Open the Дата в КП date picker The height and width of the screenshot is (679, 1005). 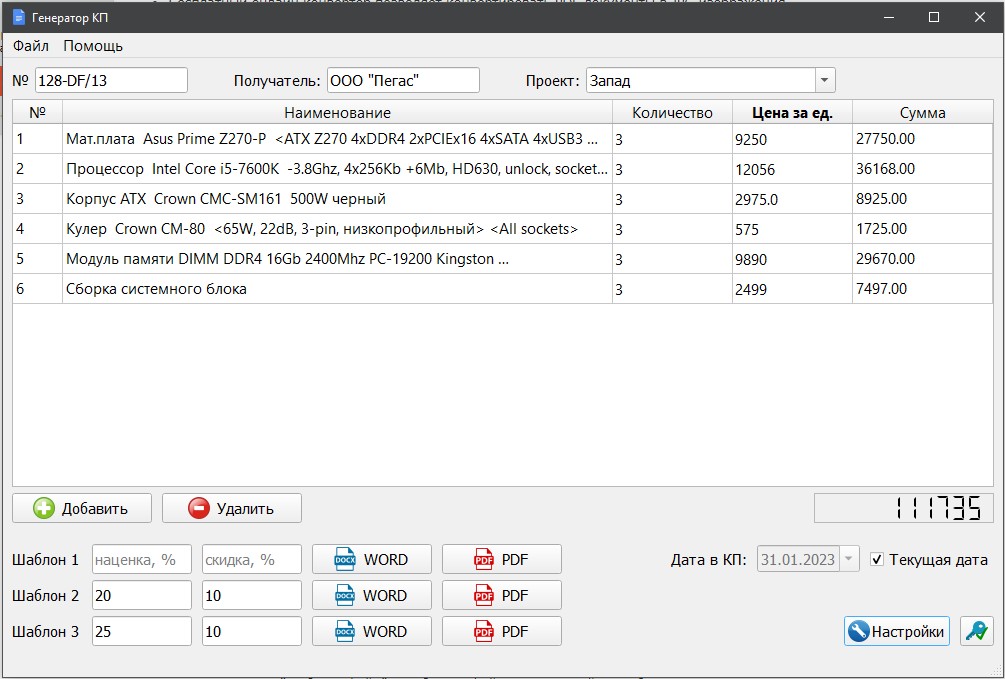tap(849, 560)
